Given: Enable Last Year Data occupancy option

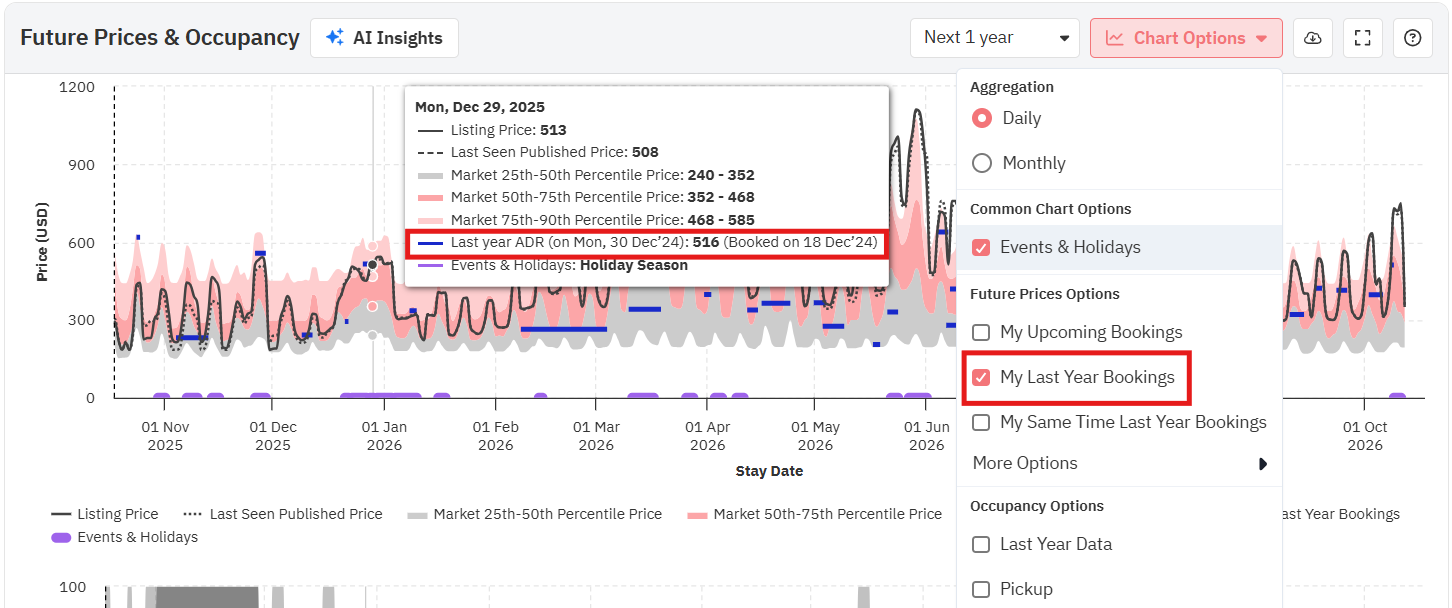Looking at the screenshot, I should [x=981, y=544].
